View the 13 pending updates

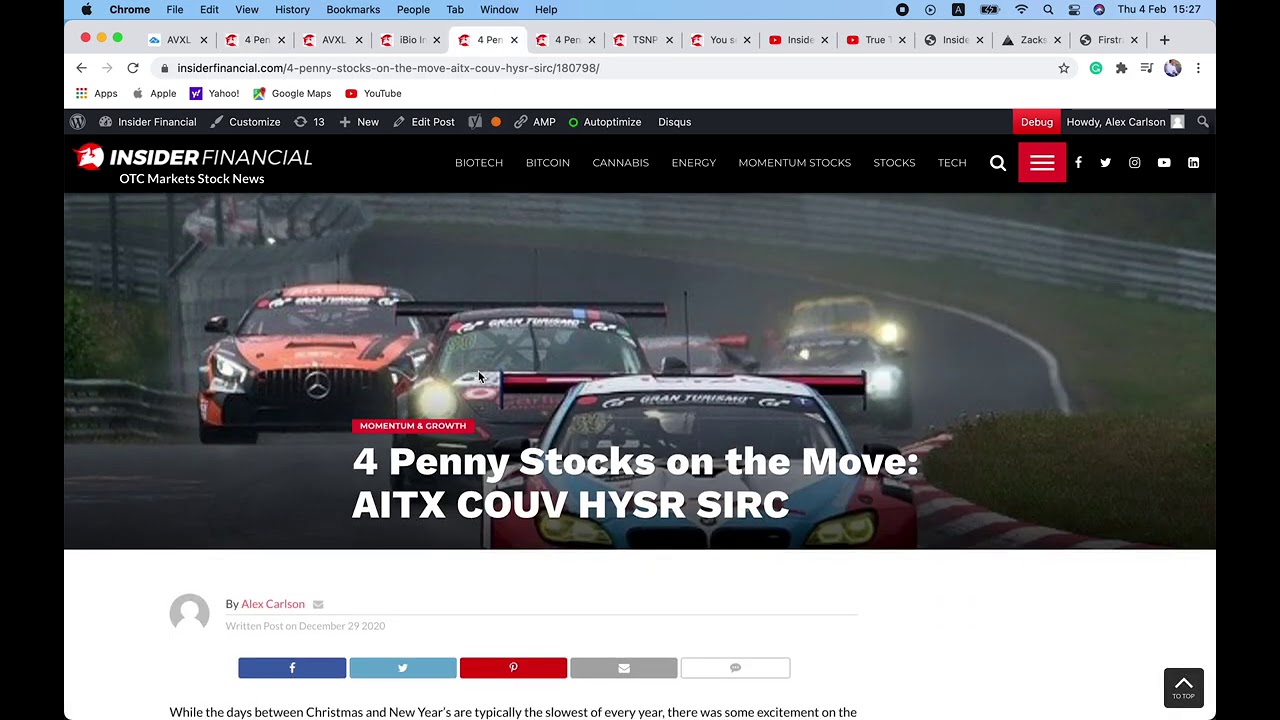coord(309,122)
